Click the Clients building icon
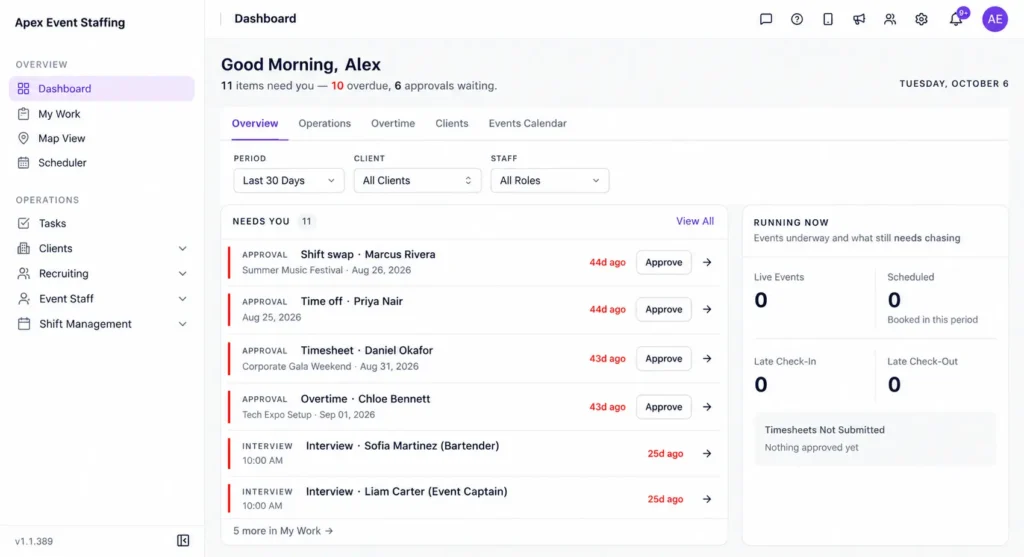Viewport: 1024px width, 557px height. 24,248
